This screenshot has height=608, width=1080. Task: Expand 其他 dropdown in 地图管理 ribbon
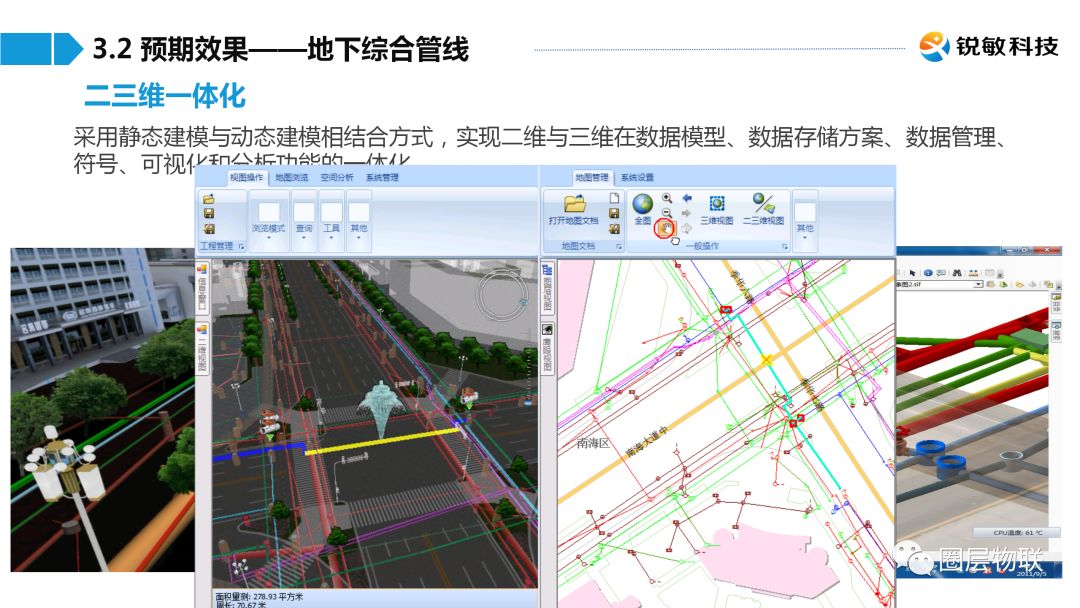(x=805, y=220)
